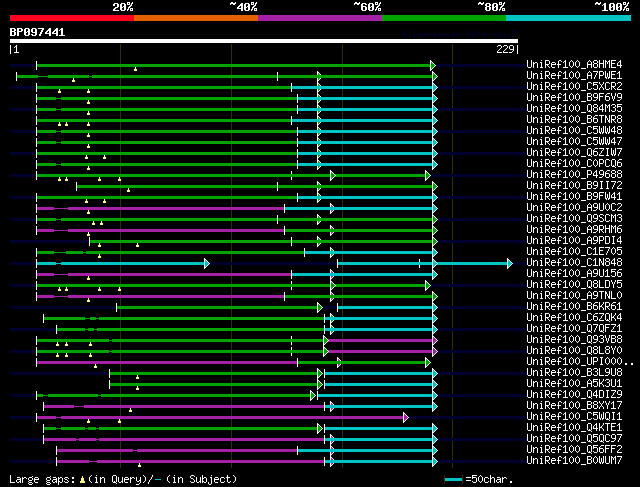Click the red 20% identity legend segment
Screen dimensions: 640x487
tap(72, 18)
